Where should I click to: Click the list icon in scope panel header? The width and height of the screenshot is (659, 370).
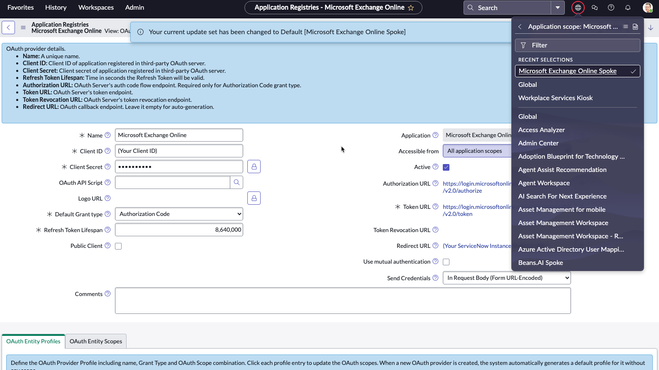click(625, 26)
